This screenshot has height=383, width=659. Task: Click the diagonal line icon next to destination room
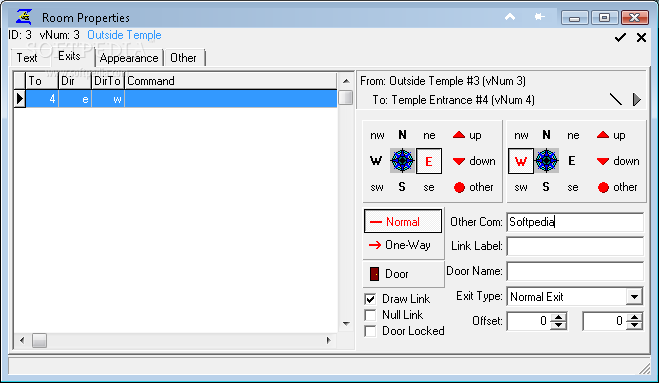[616, 100]
